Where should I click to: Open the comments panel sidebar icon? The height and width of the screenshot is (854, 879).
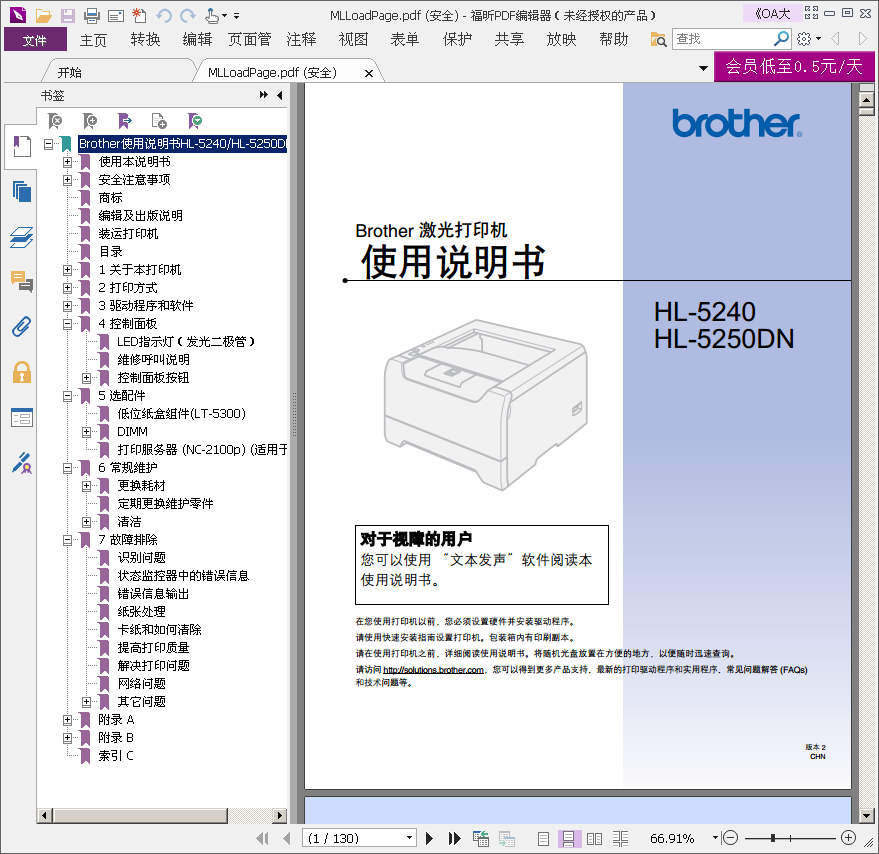click(x=21, y=281)
